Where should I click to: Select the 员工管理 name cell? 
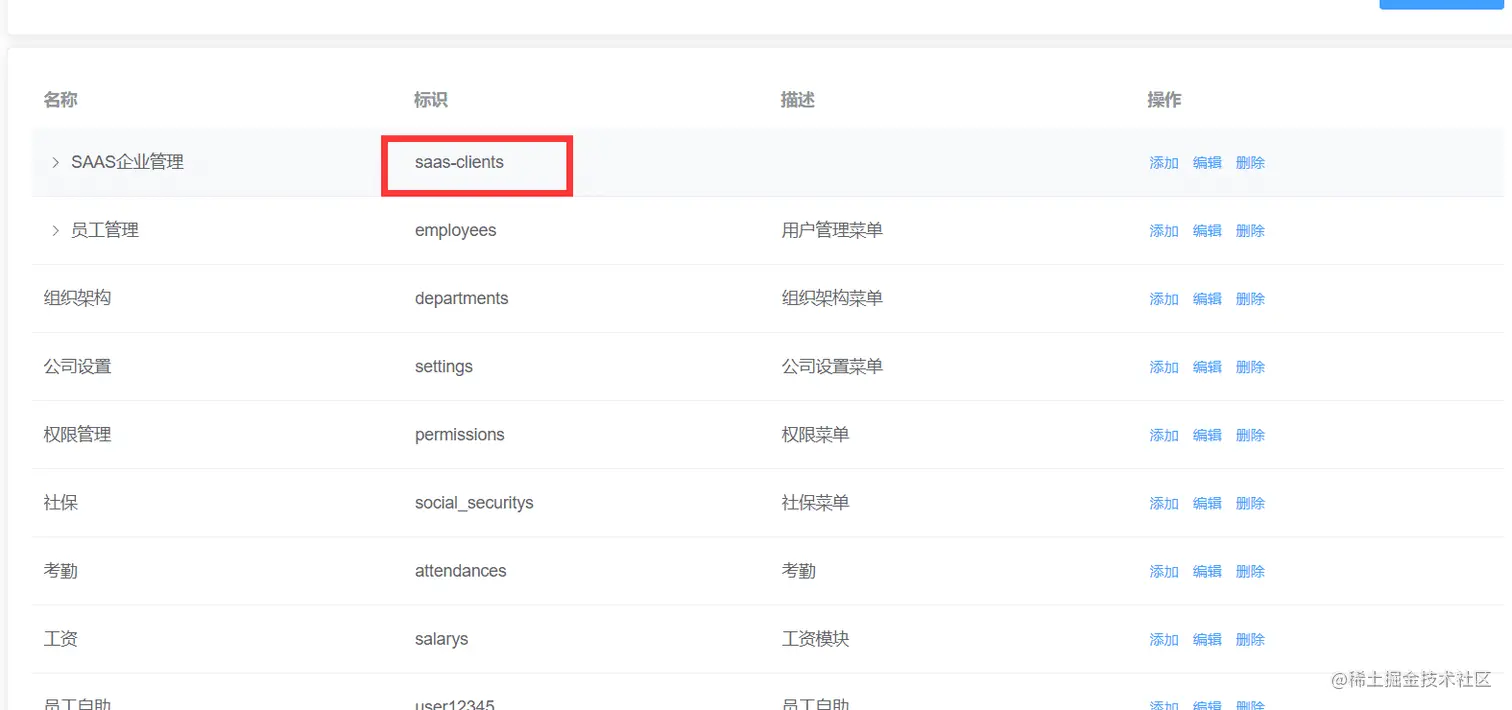click(105, 230)
